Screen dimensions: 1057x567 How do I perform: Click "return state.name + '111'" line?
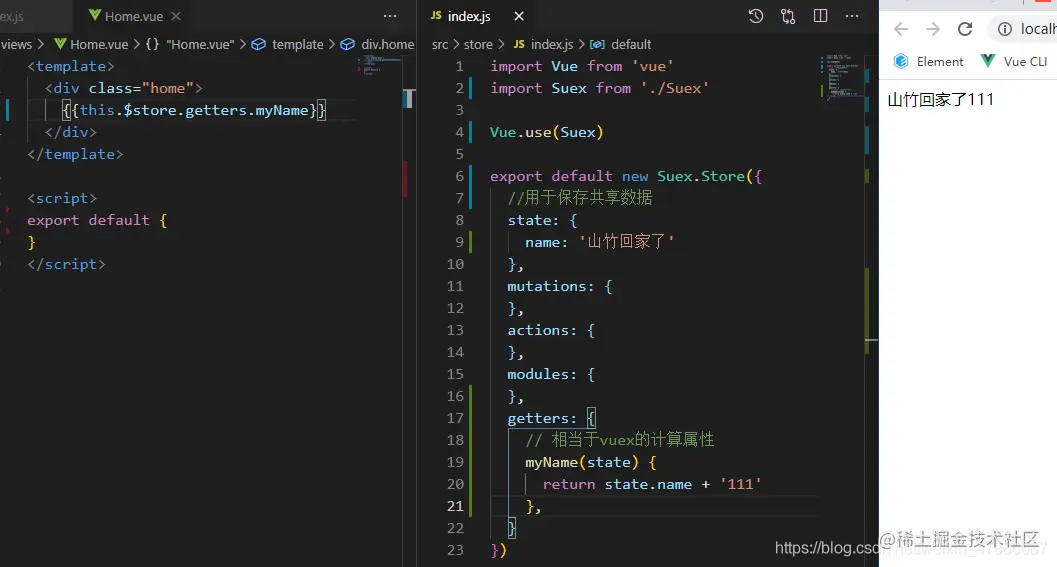(x=652, y=484)
